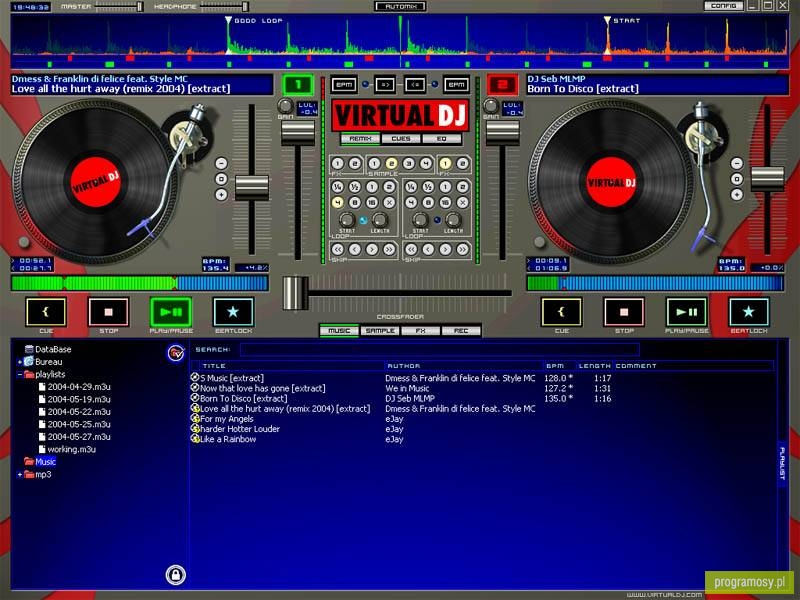Click the right BPM button
800x600 pixels.
coord(456,85)
